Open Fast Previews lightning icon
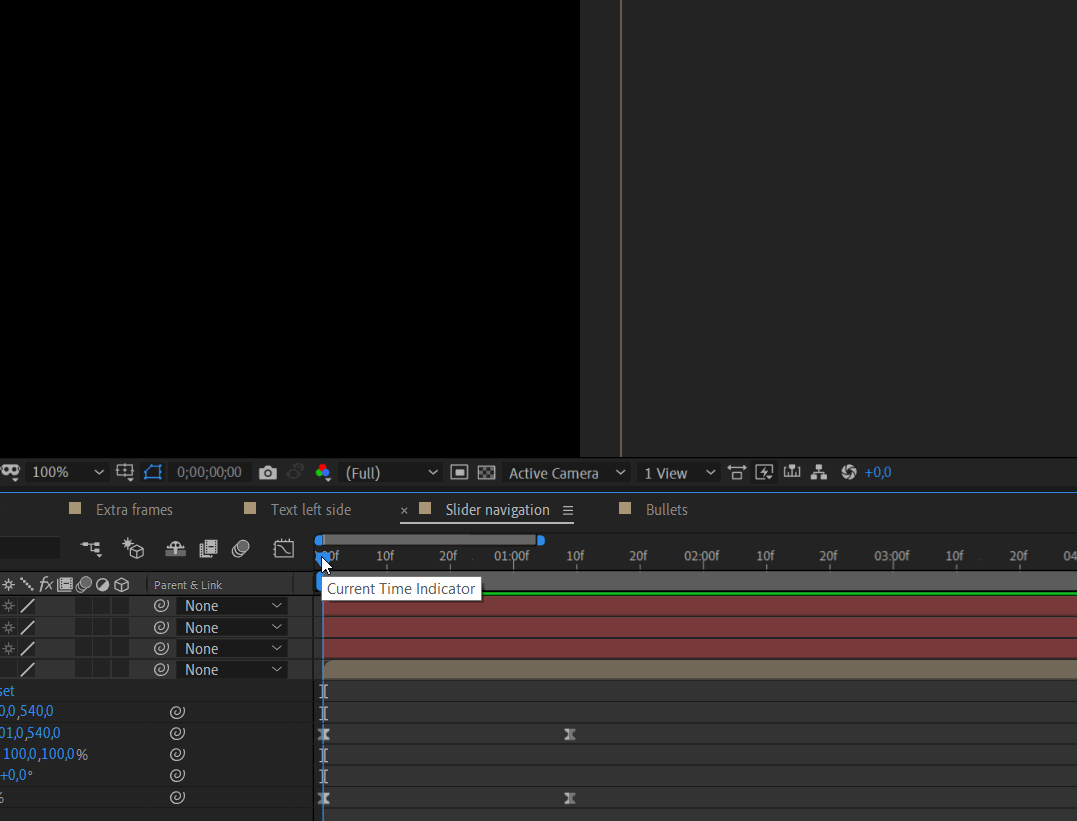Image resolution: width=1077 pixels, height=821 pixels. [x=765, y=473]
